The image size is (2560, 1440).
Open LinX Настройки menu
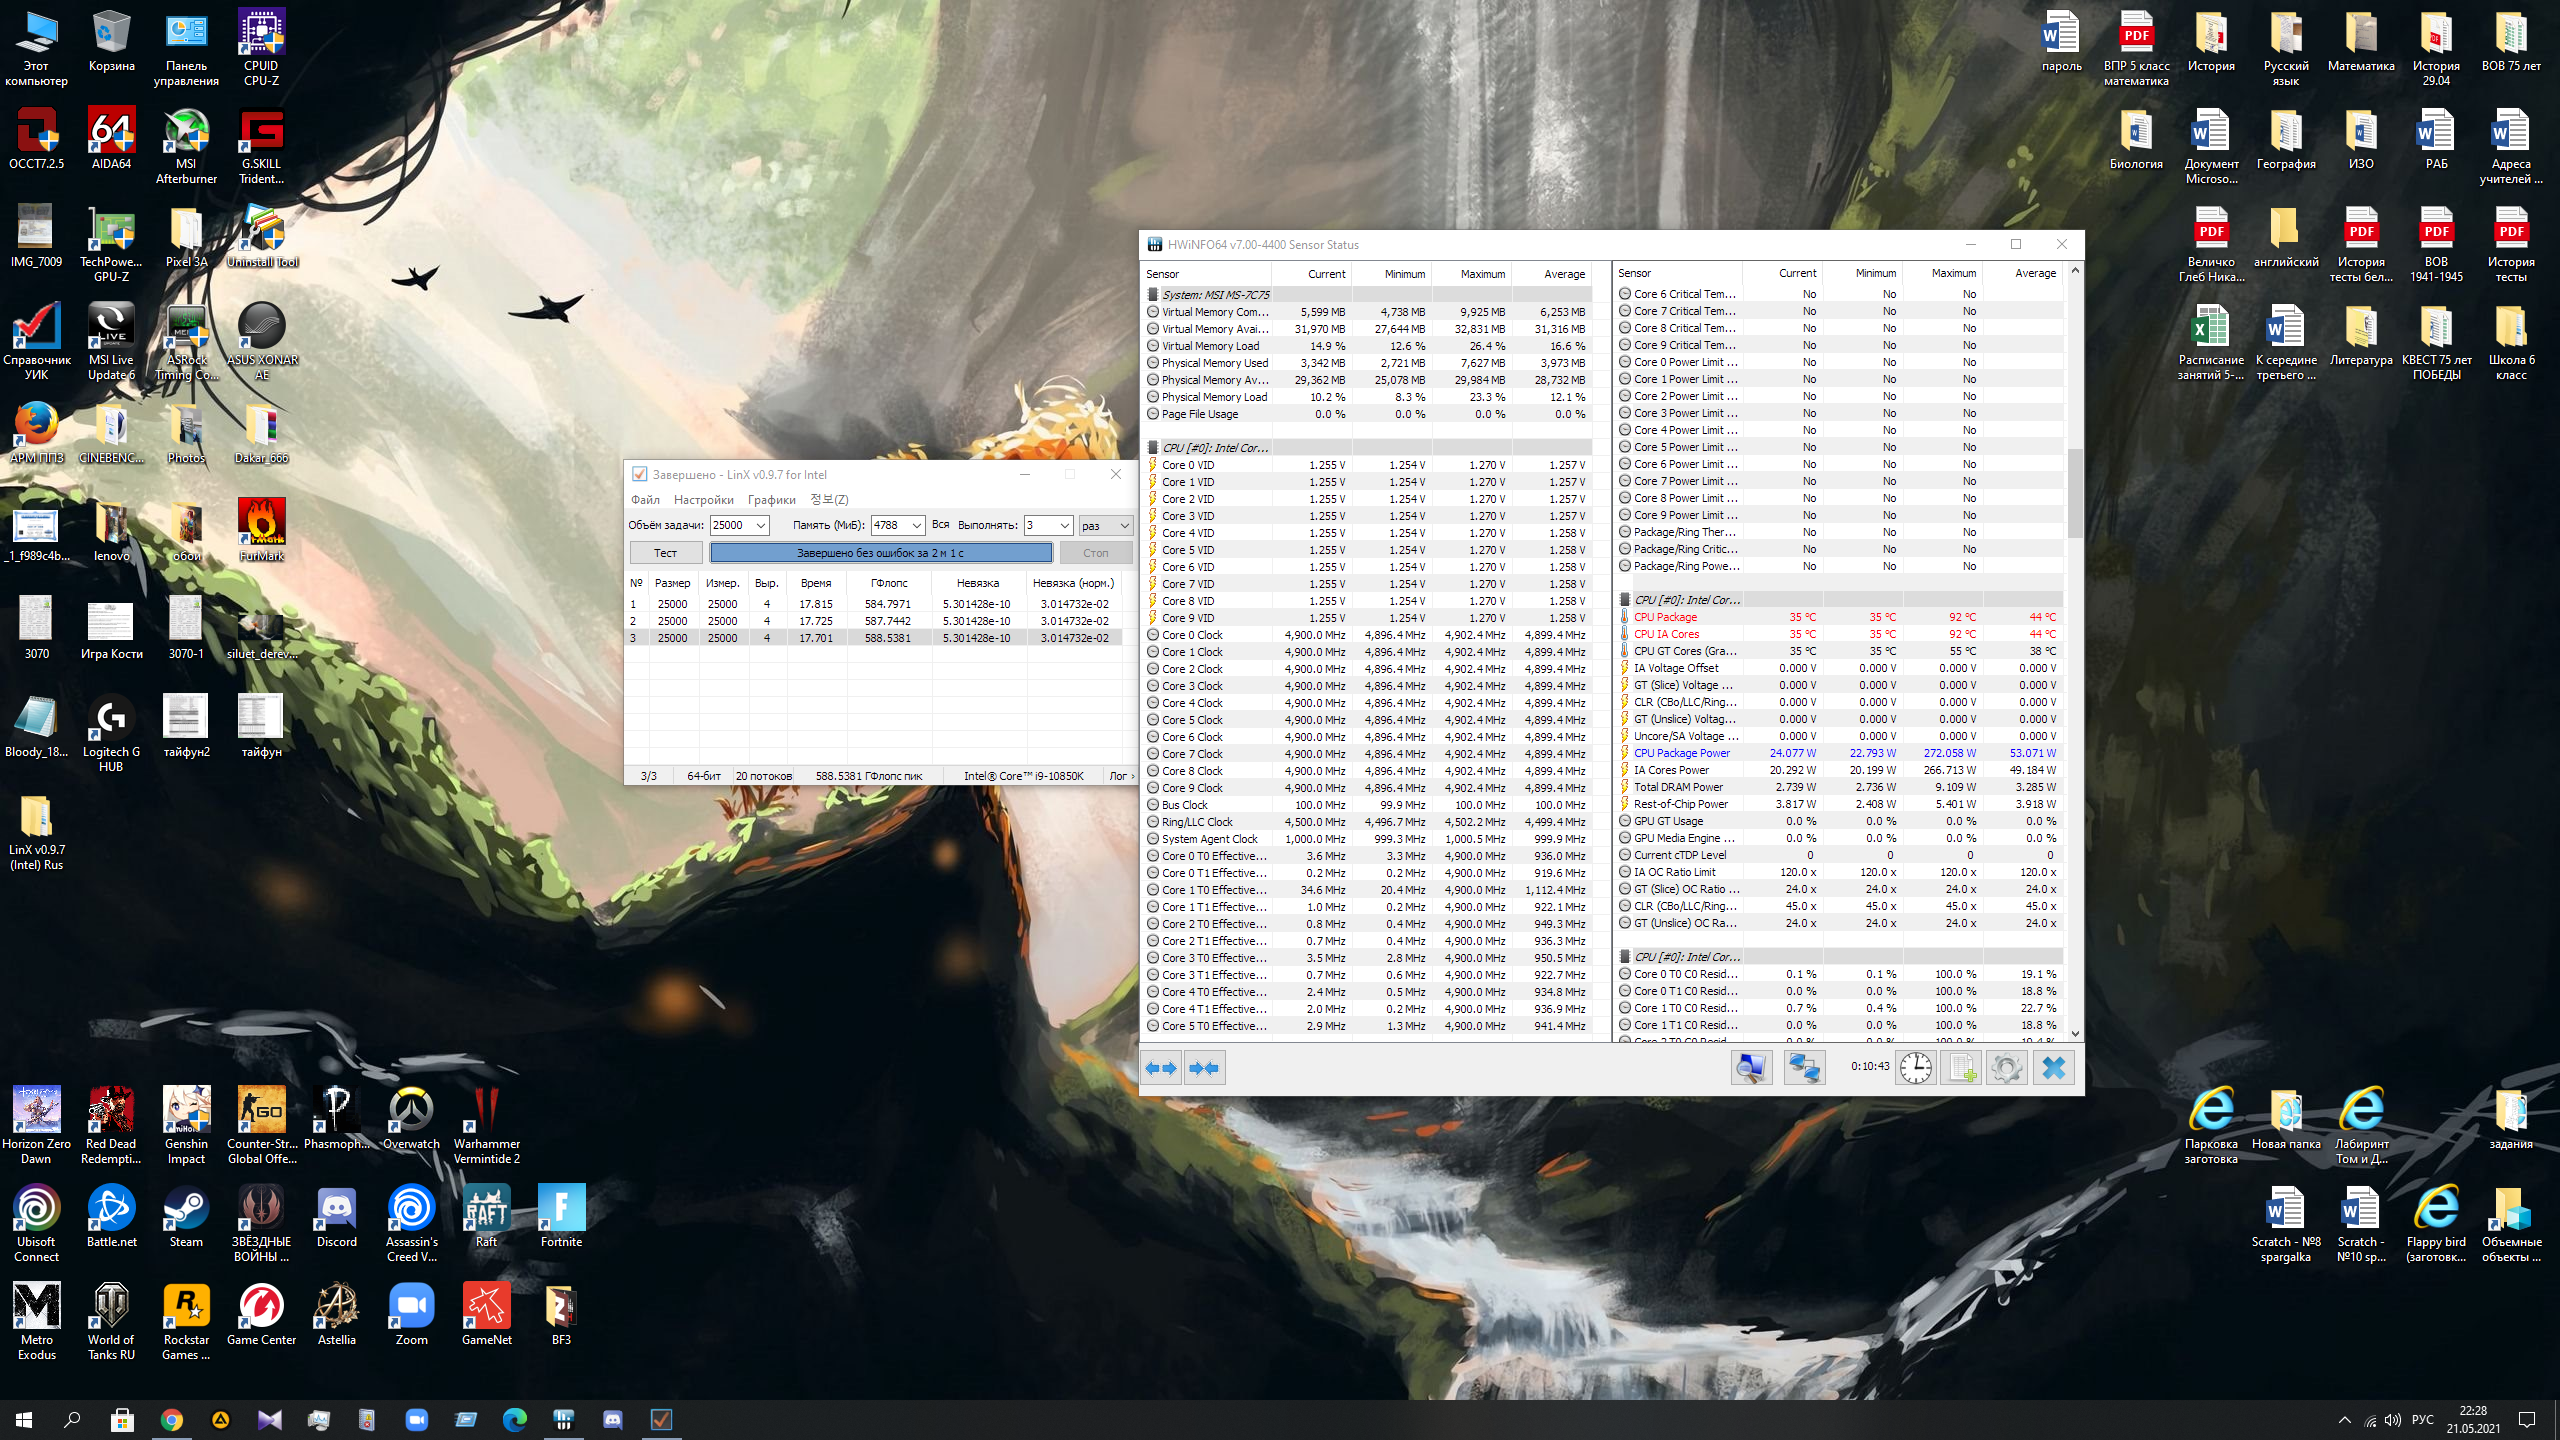pos(703,500)
